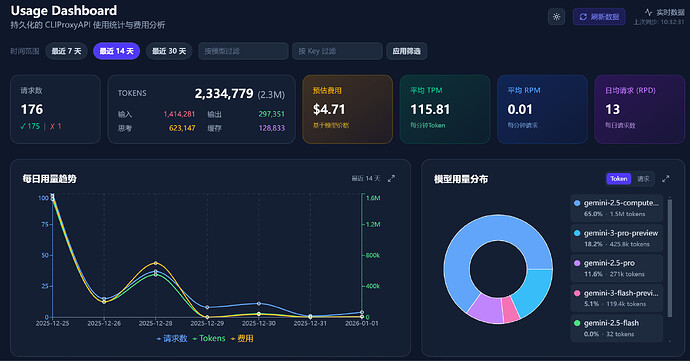Focus the model filter input field
The width and height of the screenshot is (690, 361).
coord(243,51)
